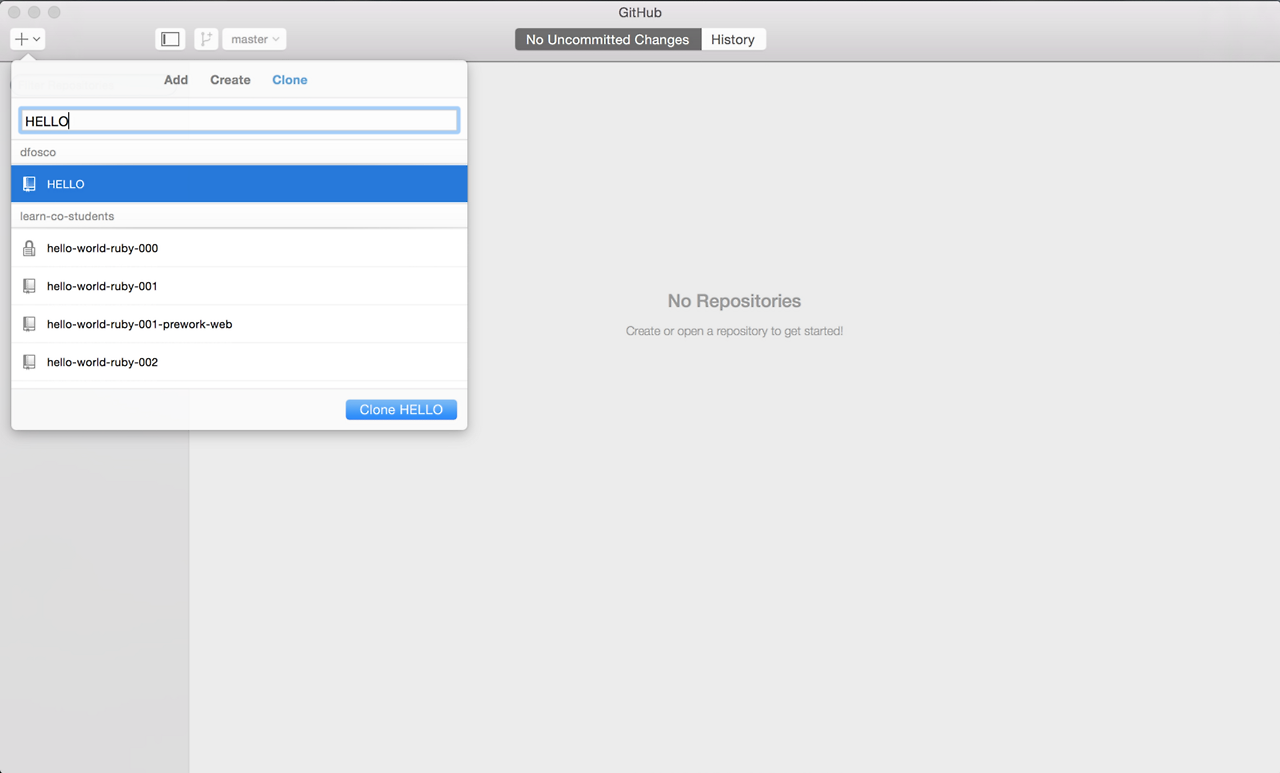Open the master branch dropdown

[254, 39]
